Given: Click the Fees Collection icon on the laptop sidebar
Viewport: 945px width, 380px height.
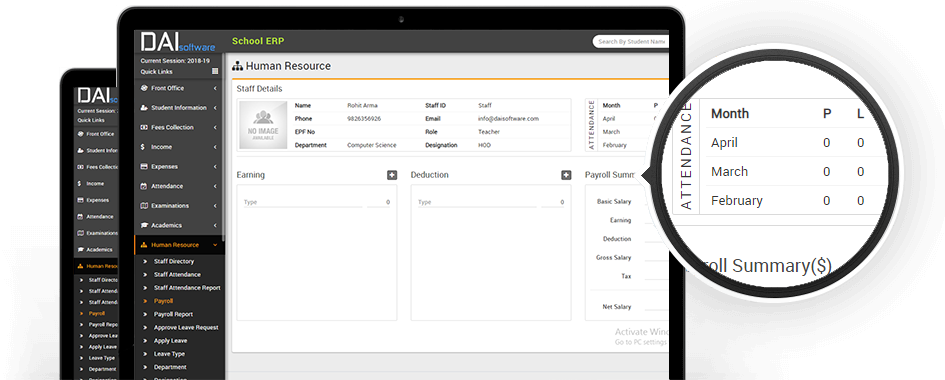Looking at the screenshot, I should 144,127.
